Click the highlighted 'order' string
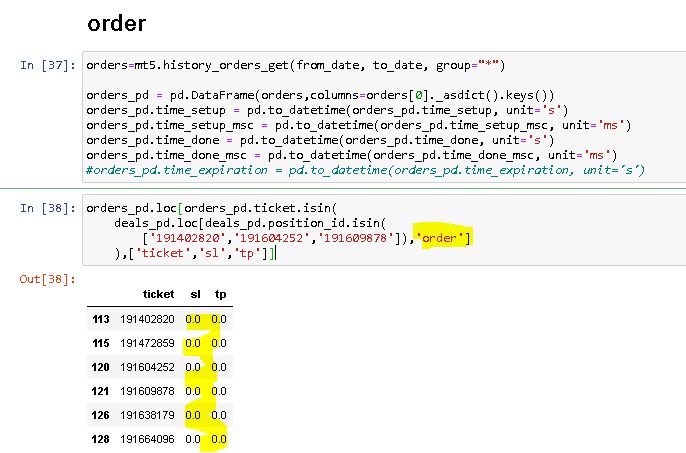Viewport: 686px width, 453px height. pyautogui.click(x=439, y=238)
